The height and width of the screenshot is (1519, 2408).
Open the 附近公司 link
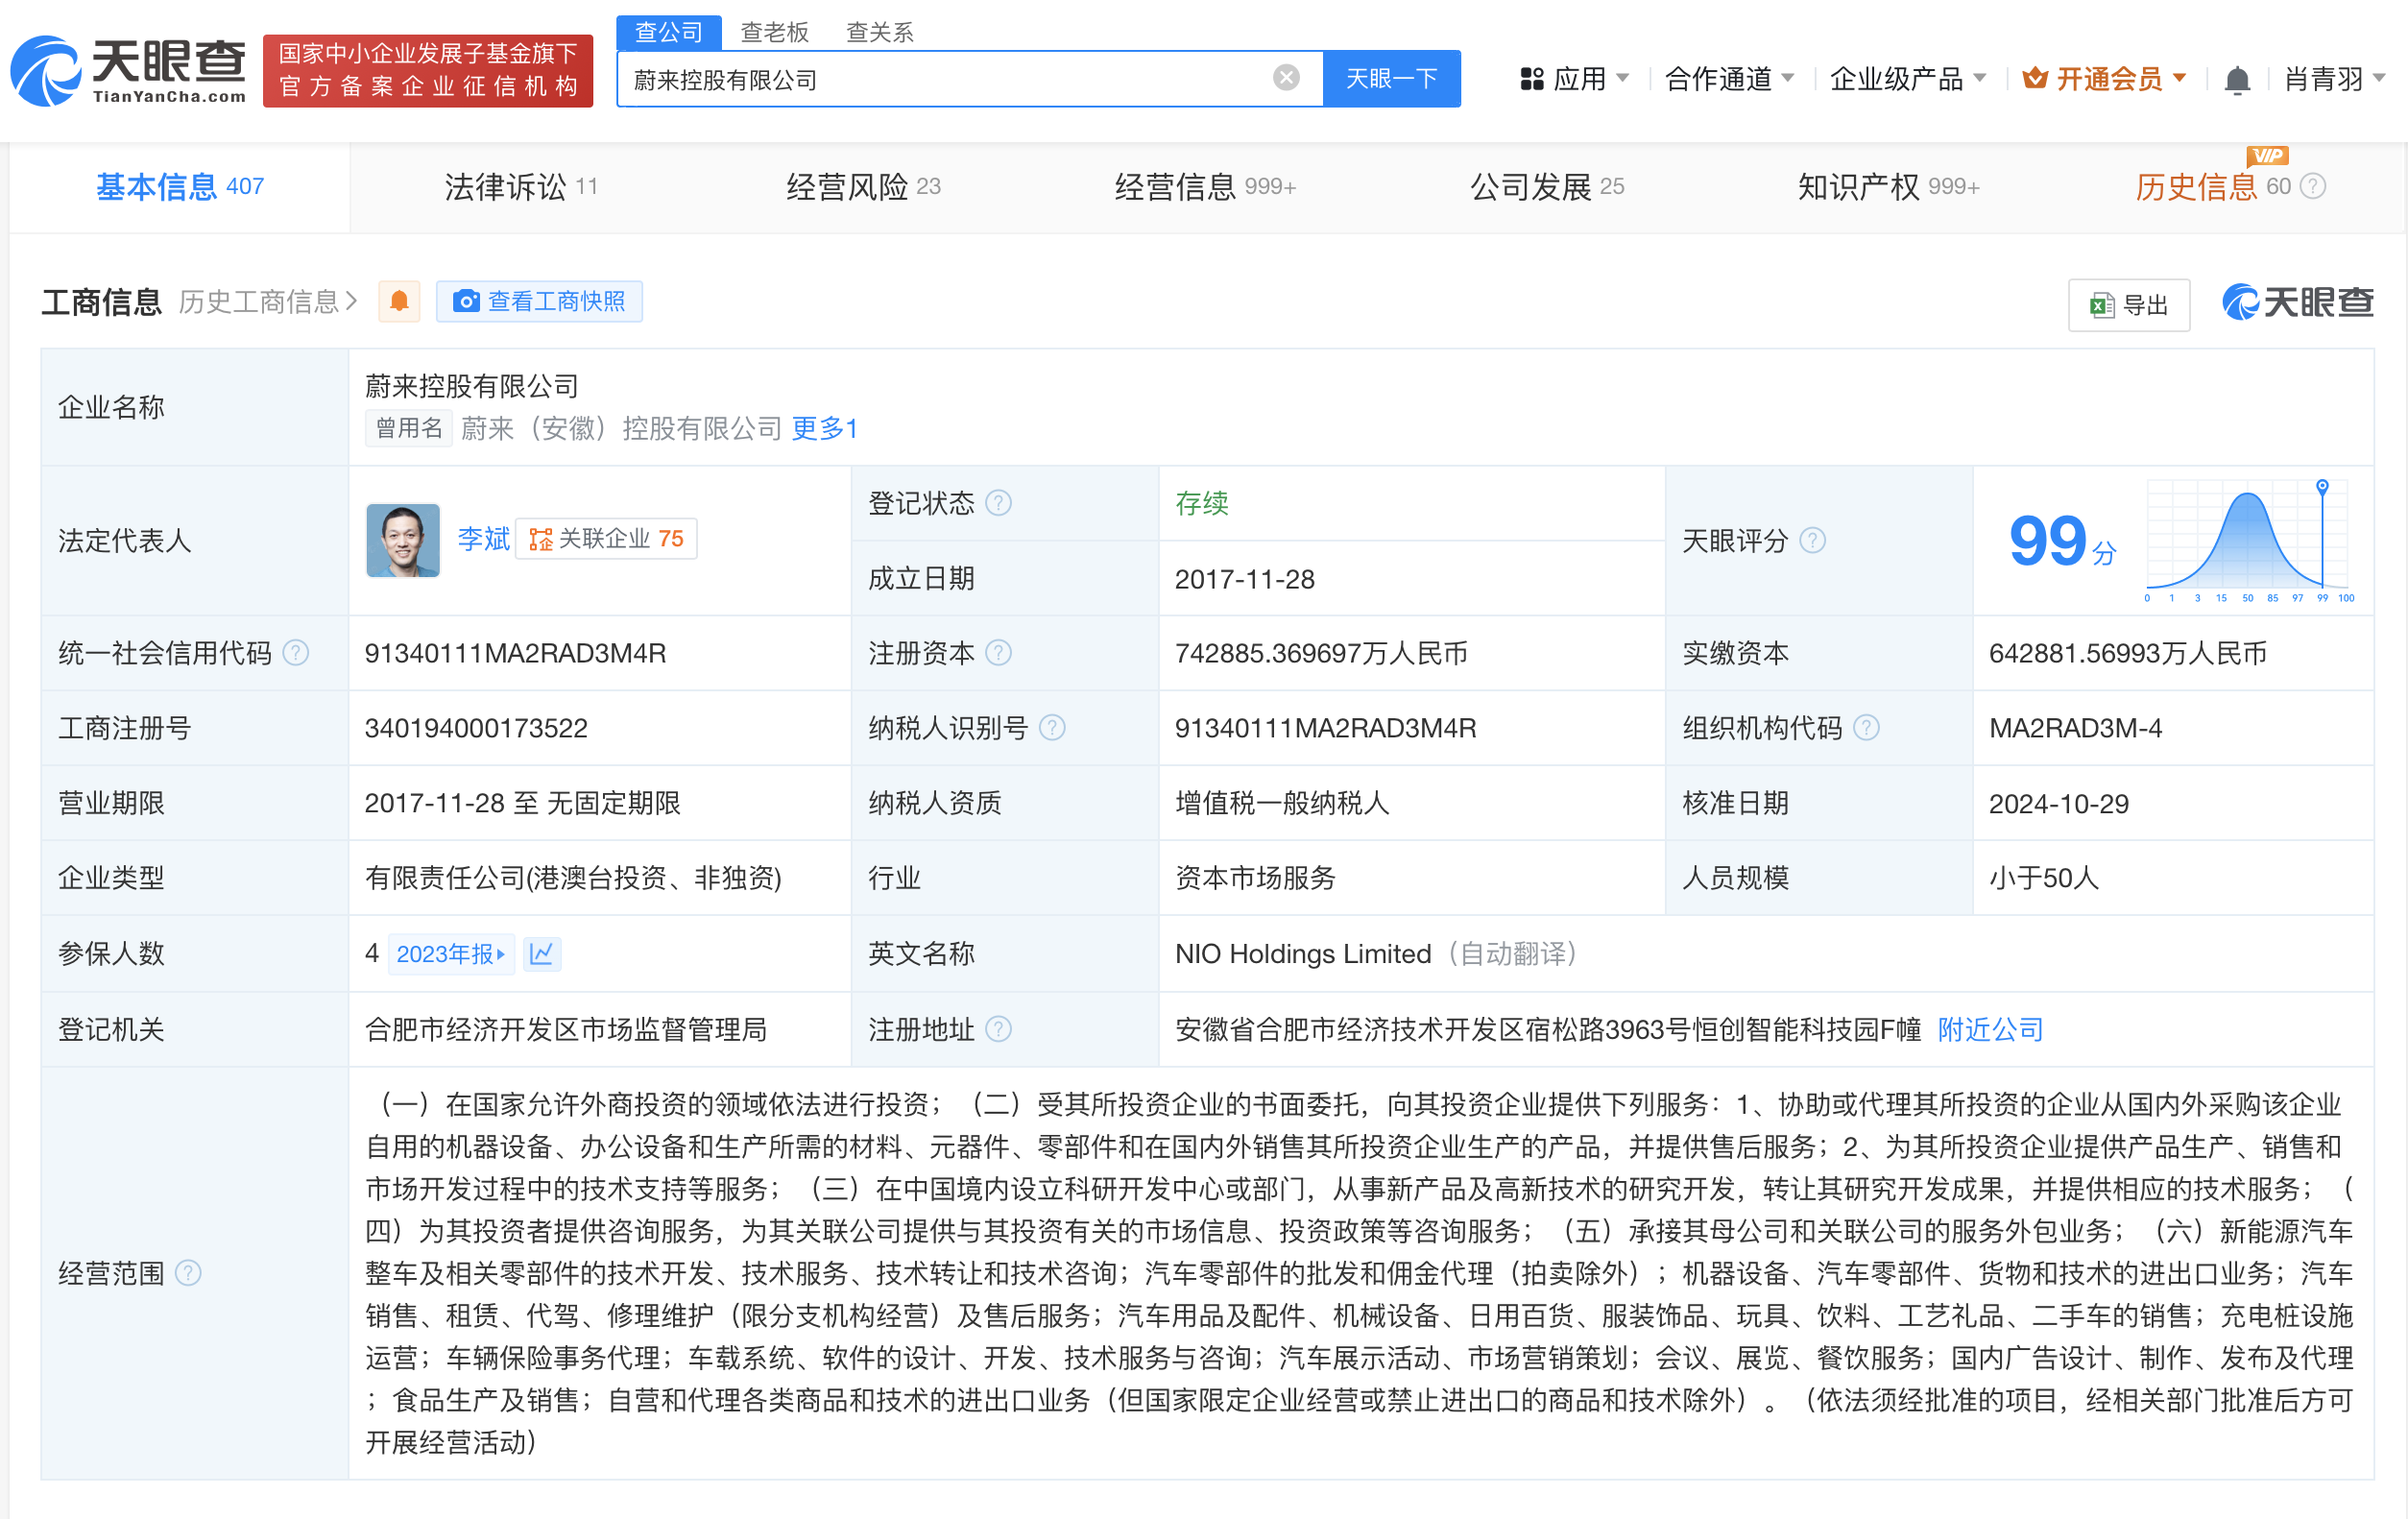pos(1989,1029)
